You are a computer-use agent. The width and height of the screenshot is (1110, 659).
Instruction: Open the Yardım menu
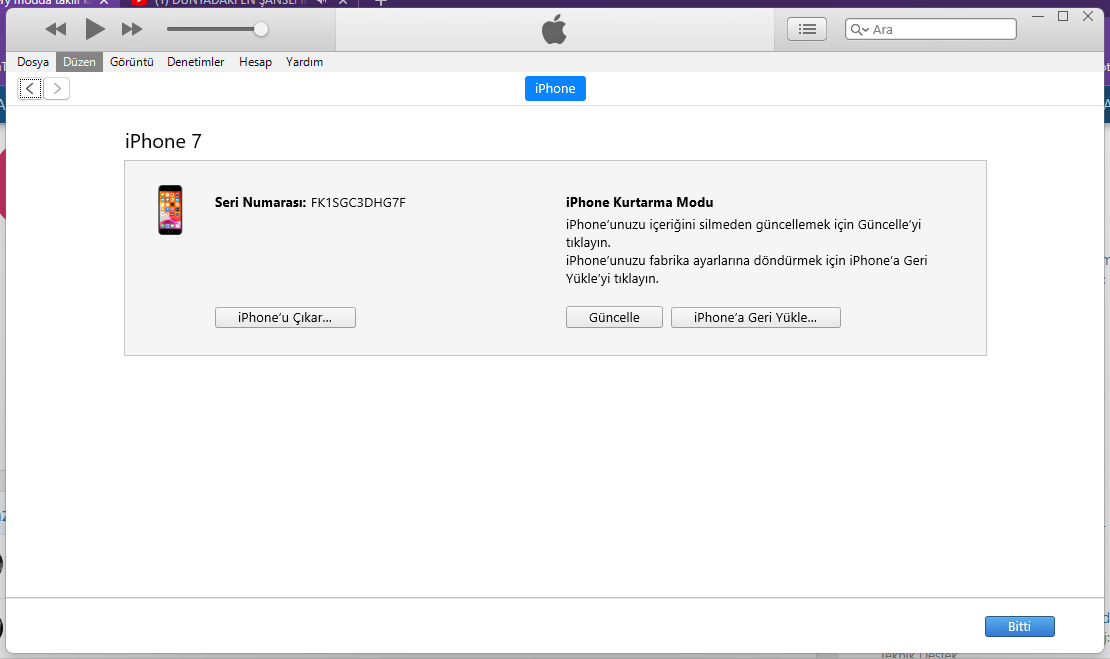point(304,62)
